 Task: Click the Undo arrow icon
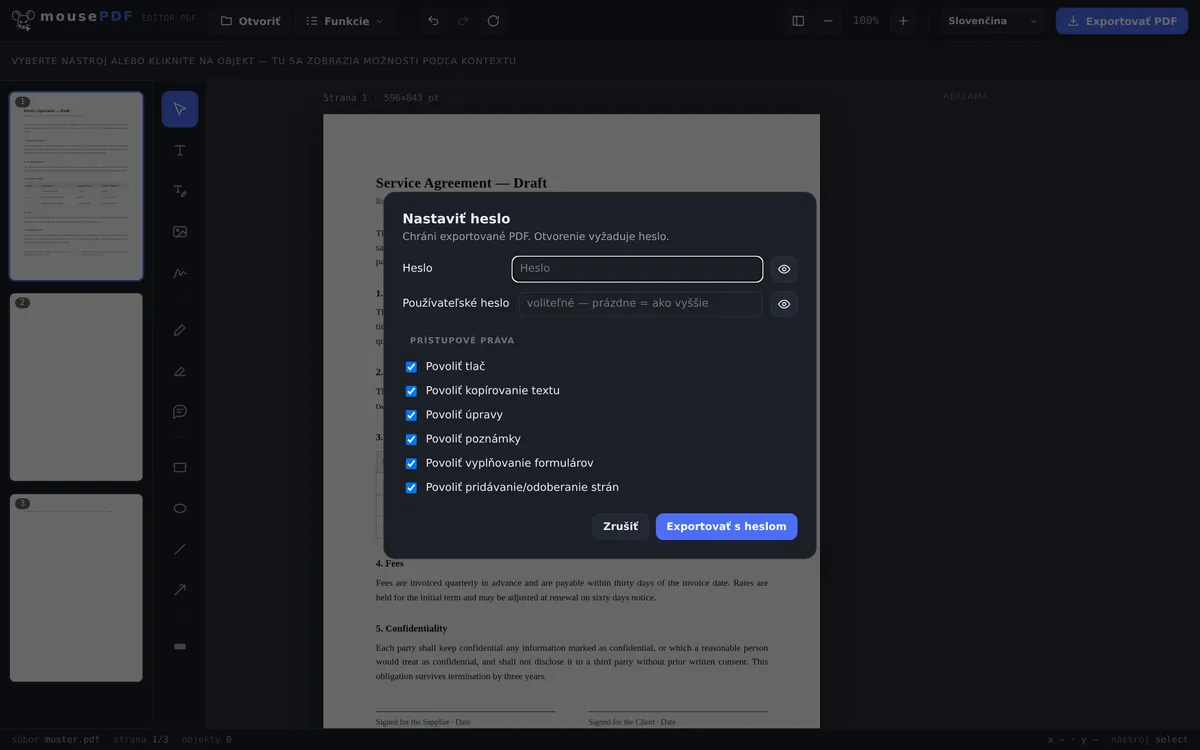433,21
